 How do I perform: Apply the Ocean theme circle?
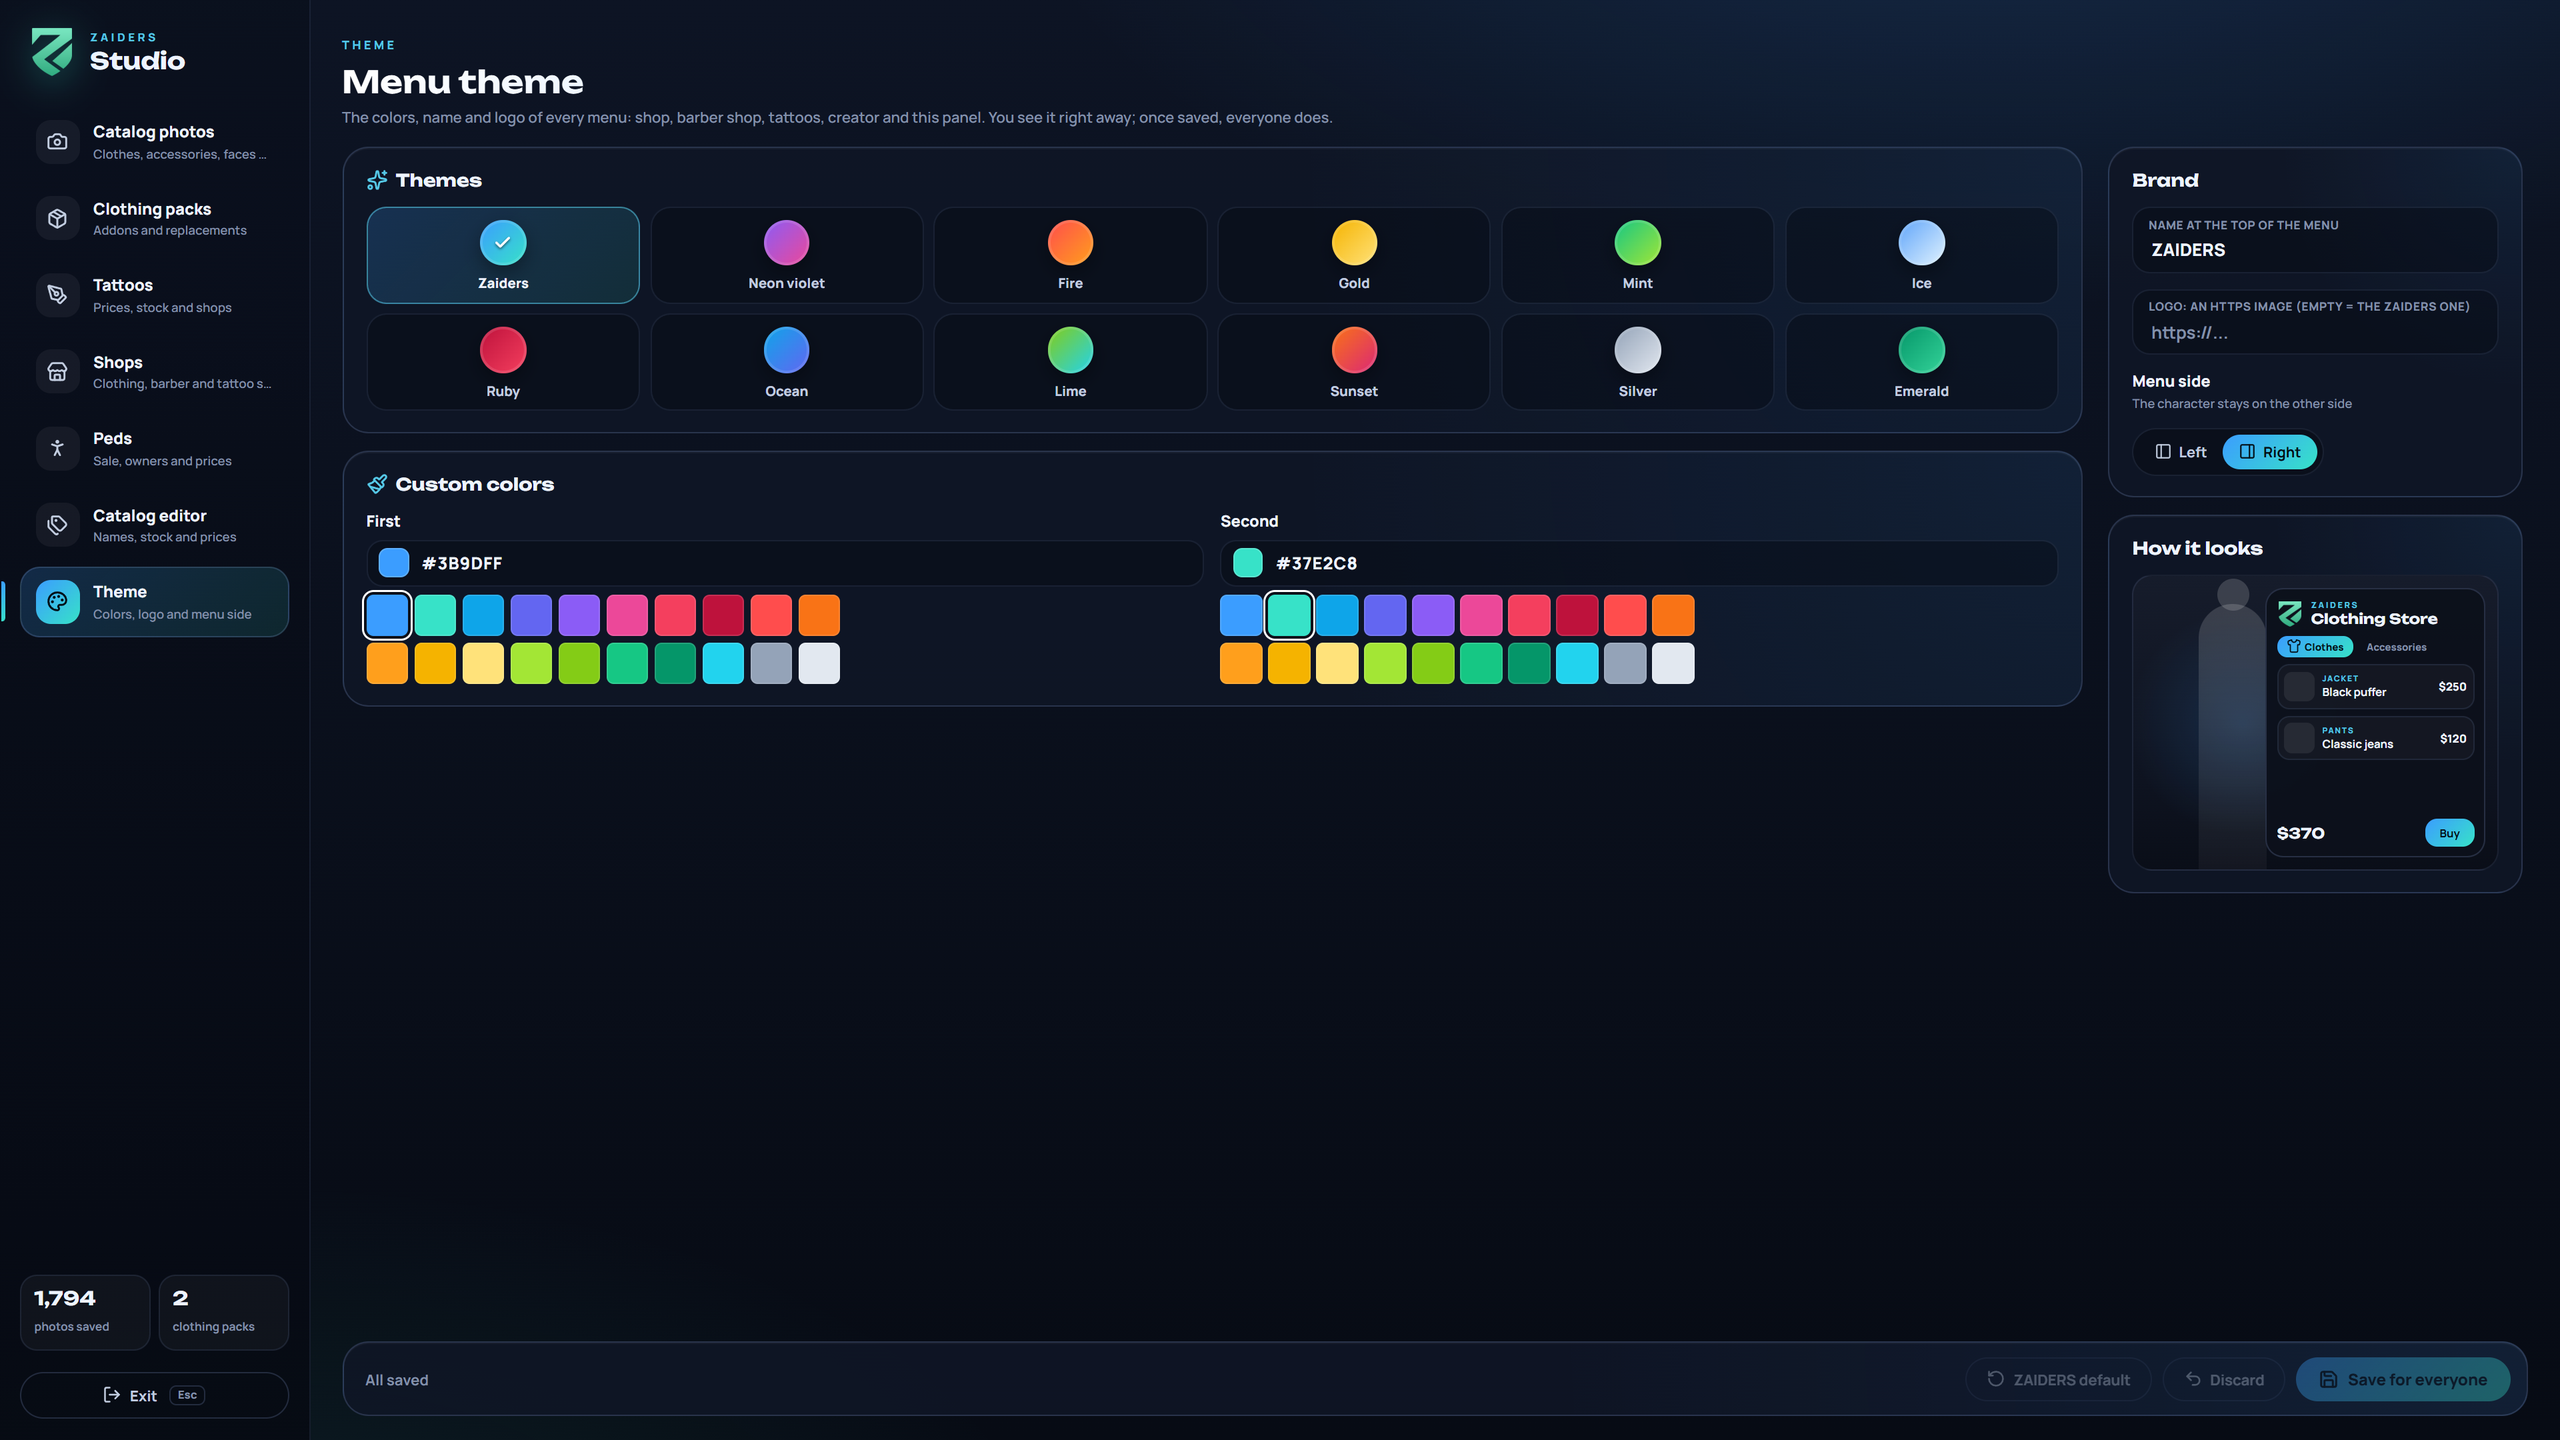pos(786,350)
